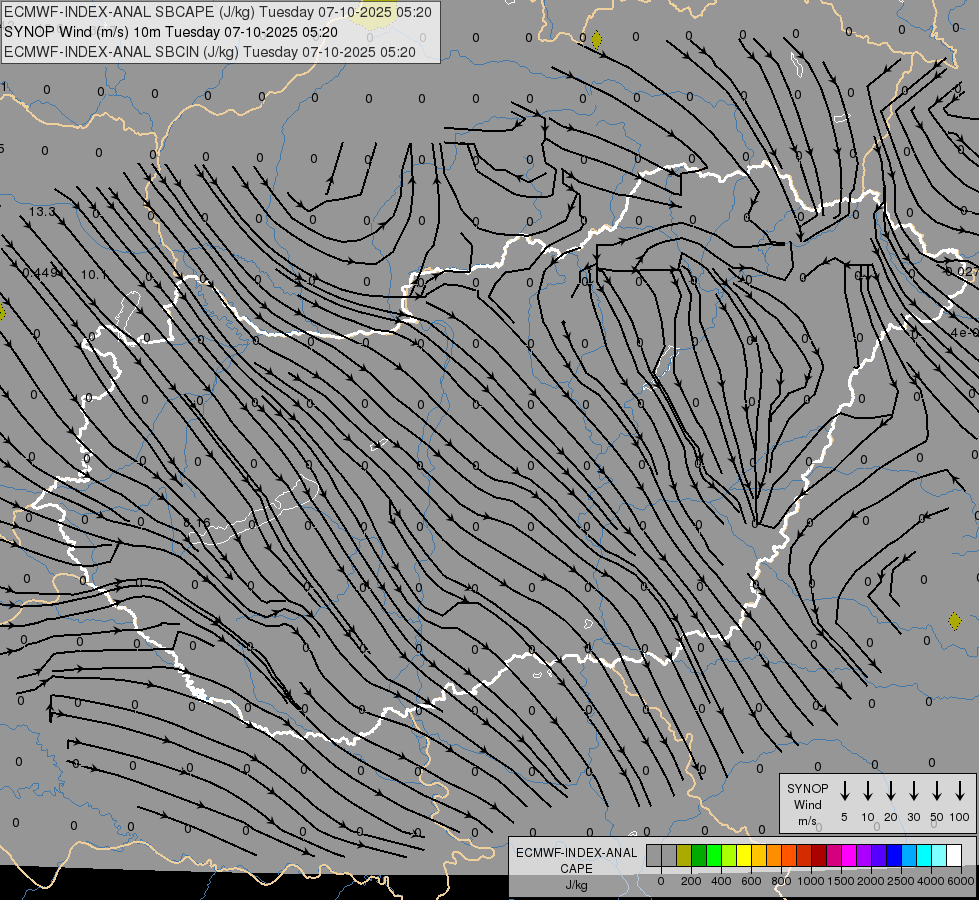The image size is (979, 900).
Task: Click the 10.1 value label on map
Action: [x=94, y=274]
